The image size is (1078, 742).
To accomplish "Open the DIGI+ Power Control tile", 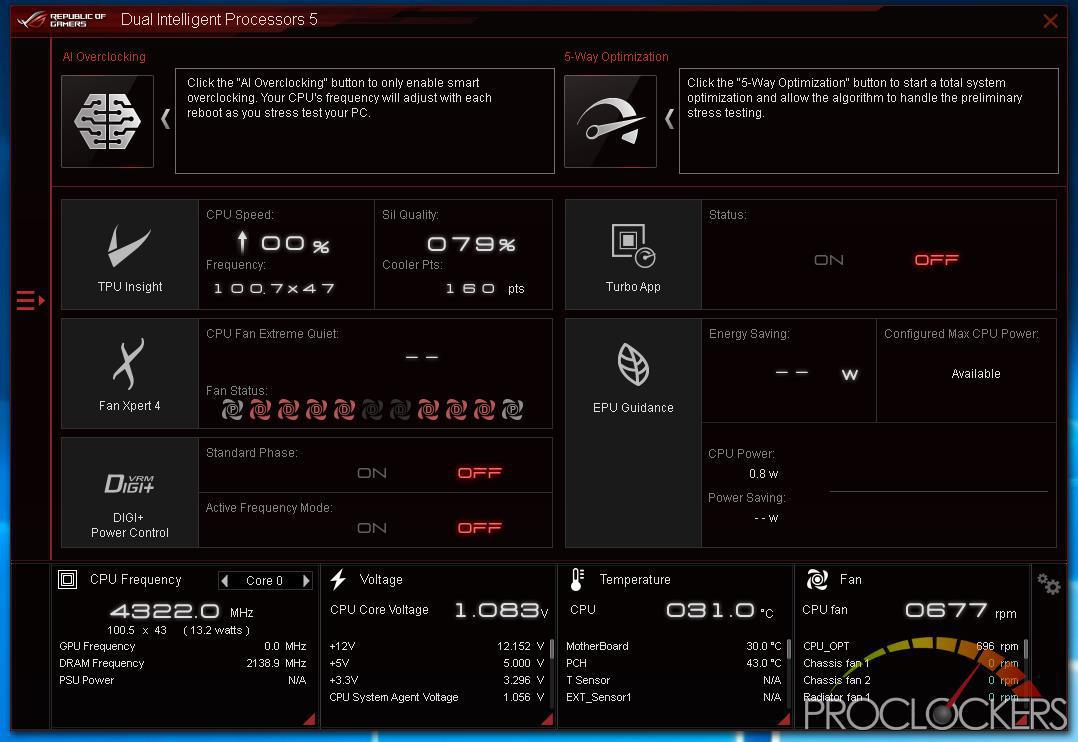I will click(x=130, y=492).
